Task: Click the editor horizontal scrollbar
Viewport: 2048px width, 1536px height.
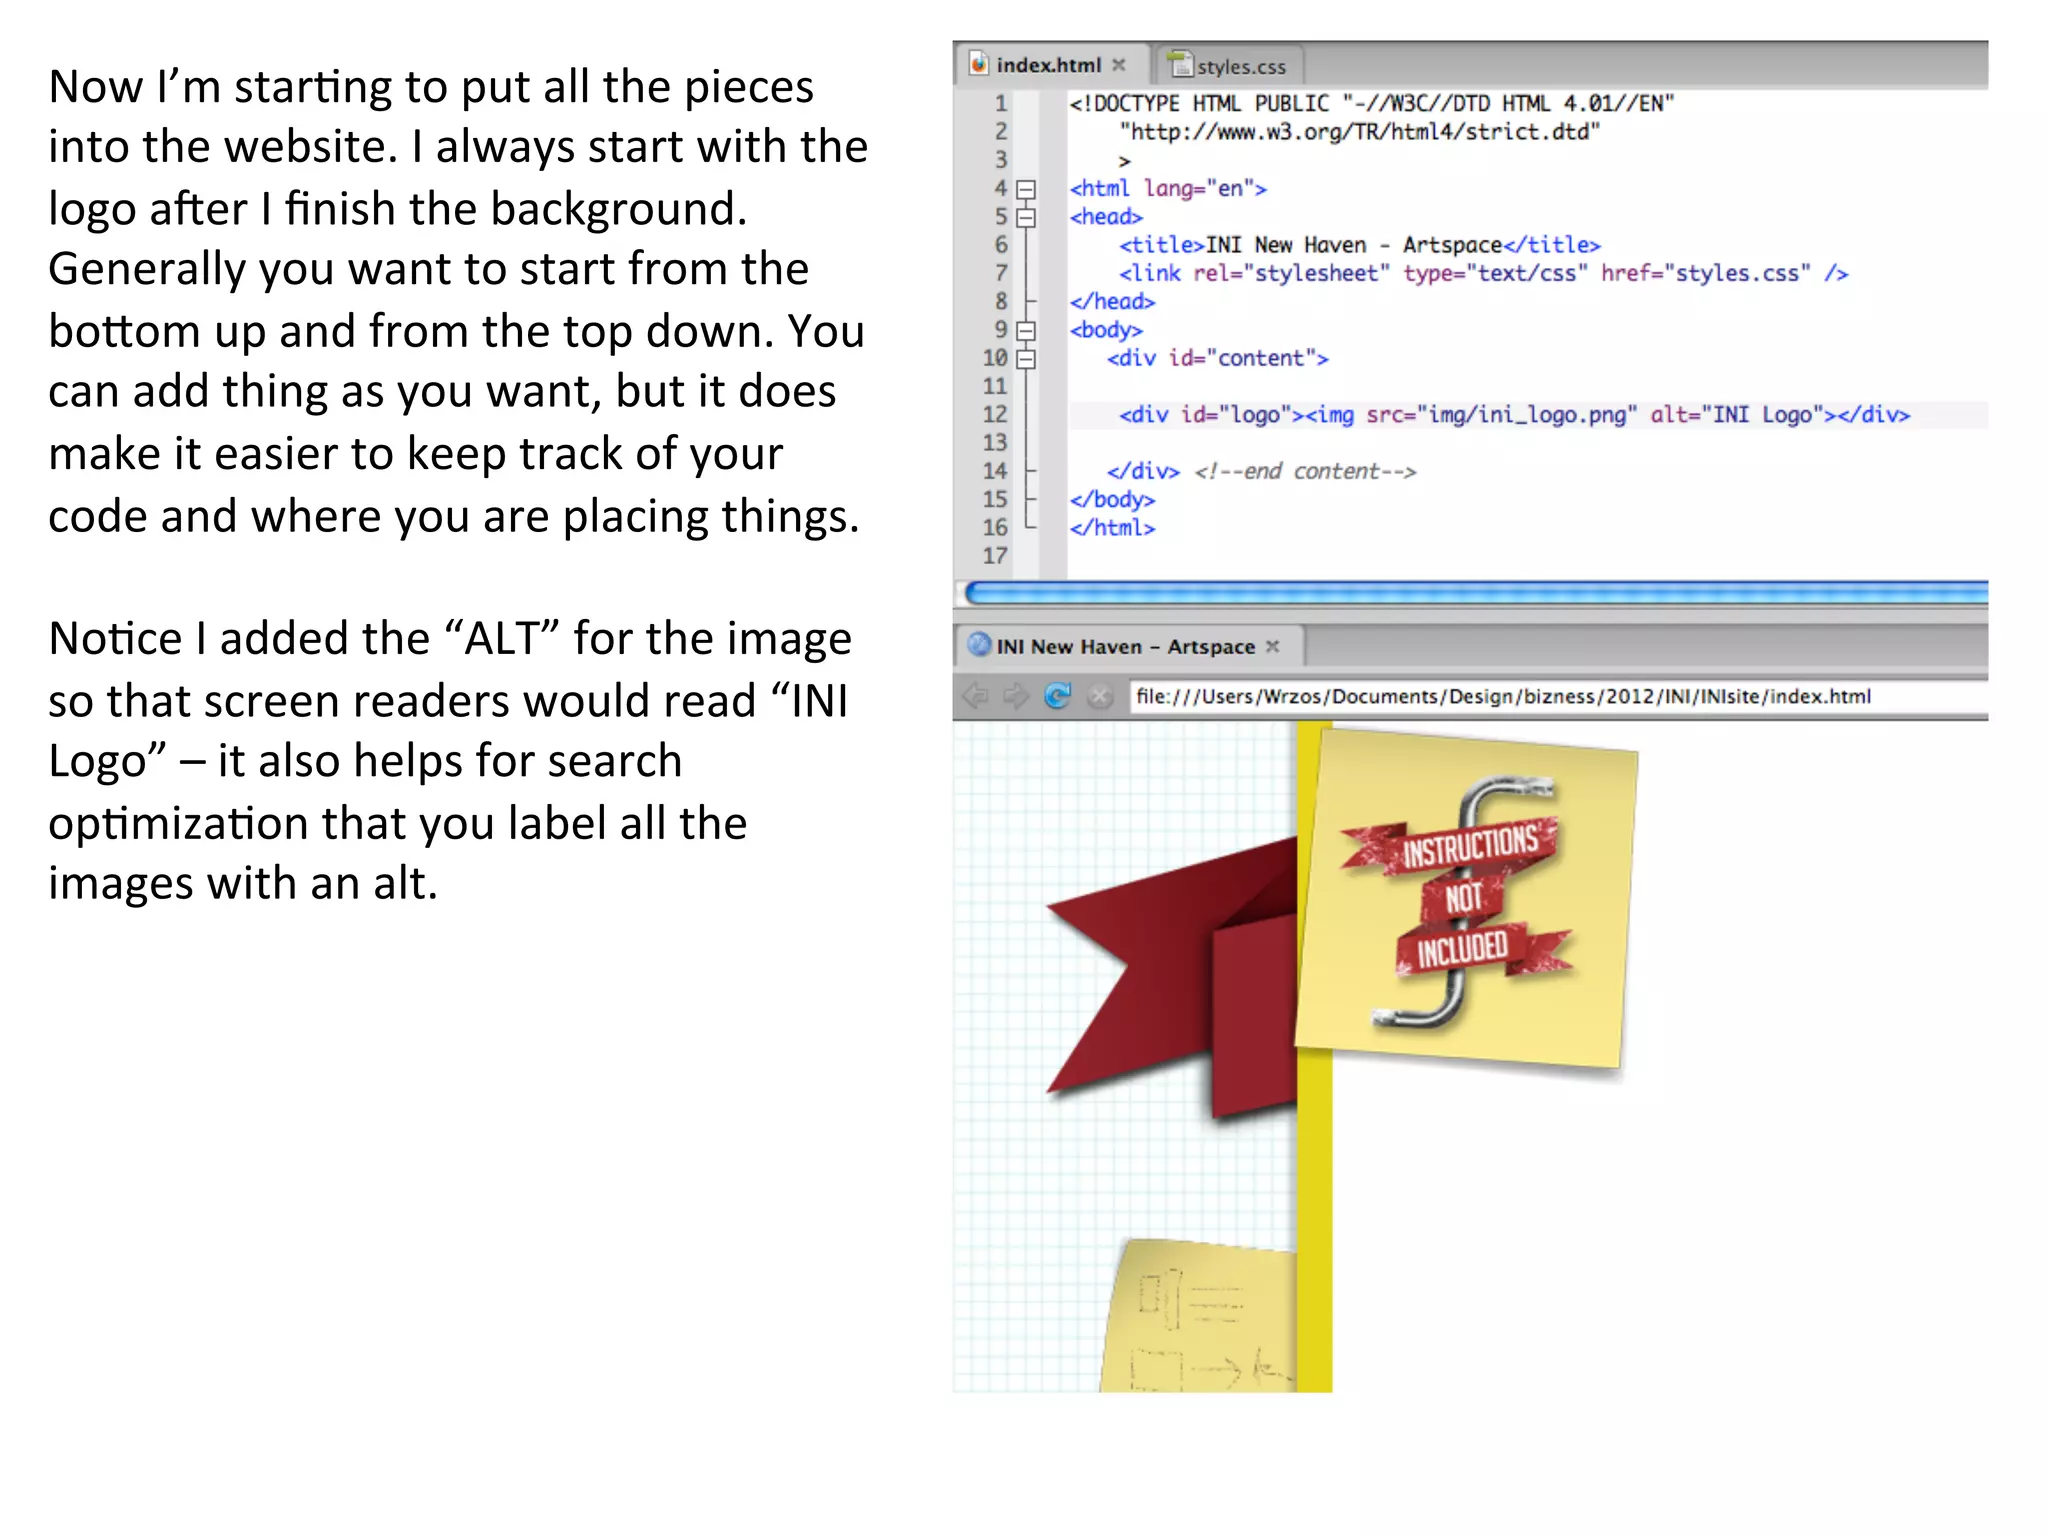Action: pos(1476,593)
